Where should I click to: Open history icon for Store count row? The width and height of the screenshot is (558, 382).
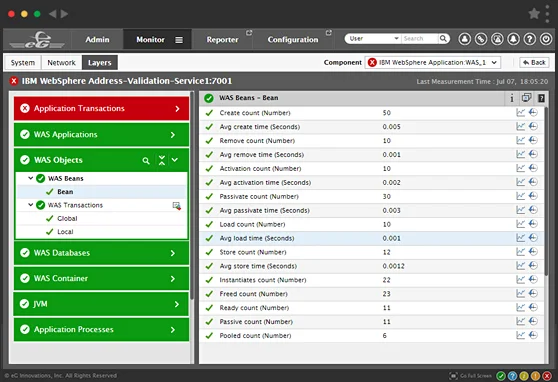(x=533, y=252)
